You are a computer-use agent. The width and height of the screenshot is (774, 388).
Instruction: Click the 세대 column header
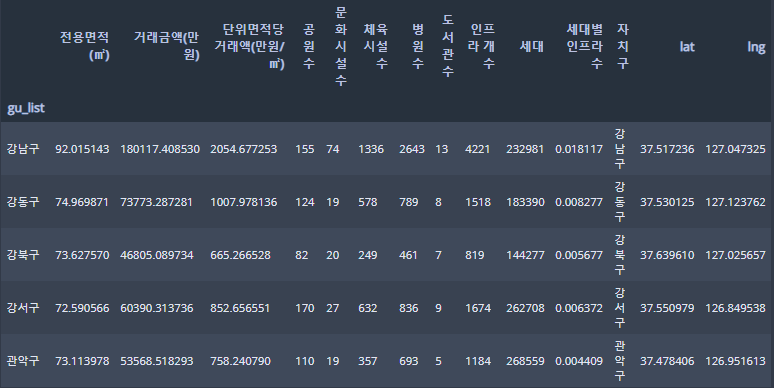[532, 46]
